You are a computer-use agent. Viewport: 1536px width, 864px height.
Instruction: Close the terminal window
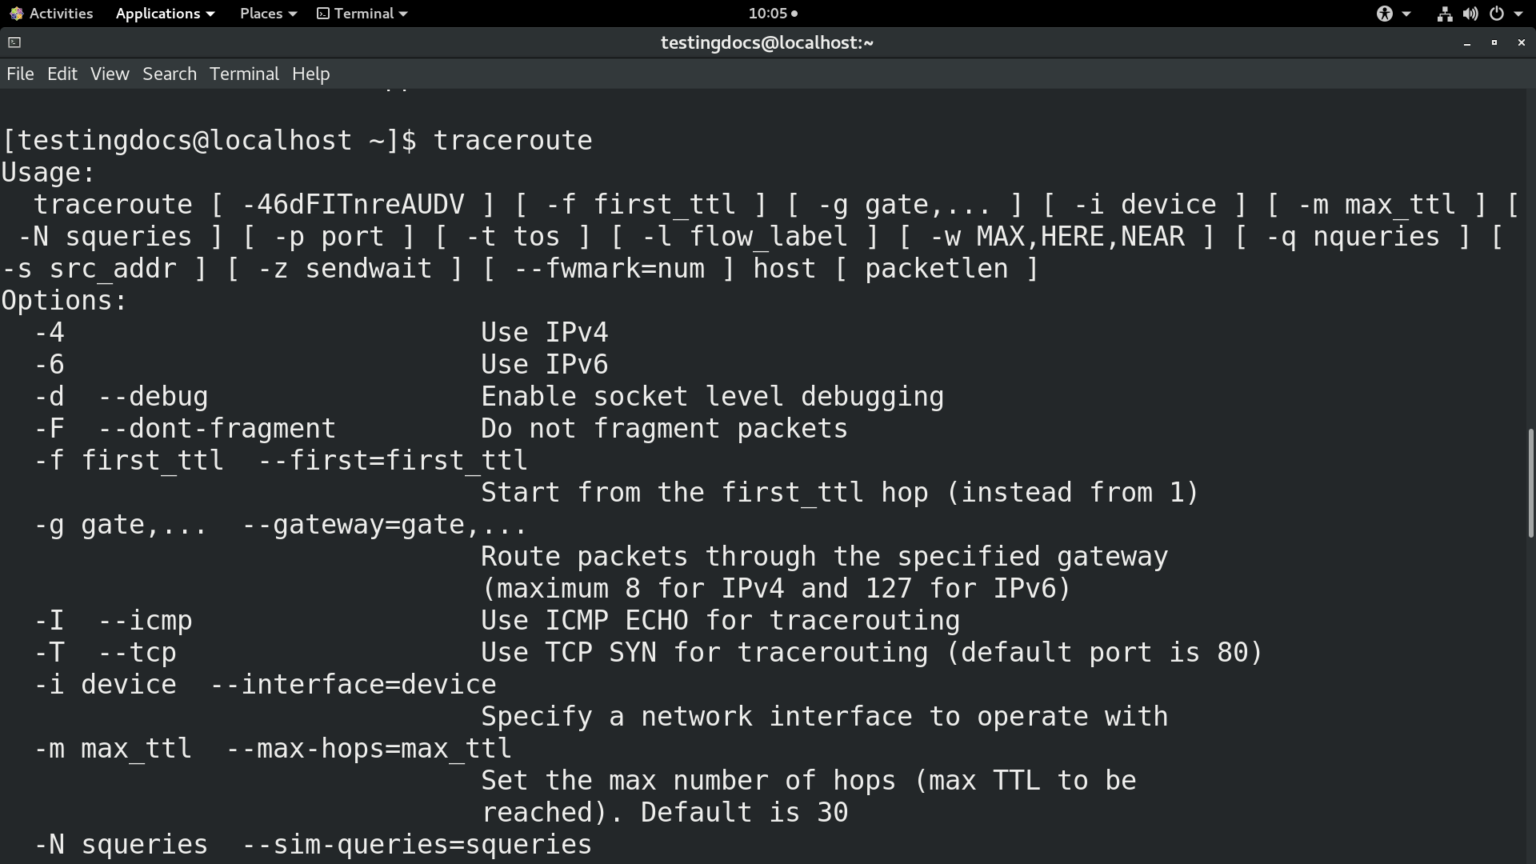point(1521,43)
